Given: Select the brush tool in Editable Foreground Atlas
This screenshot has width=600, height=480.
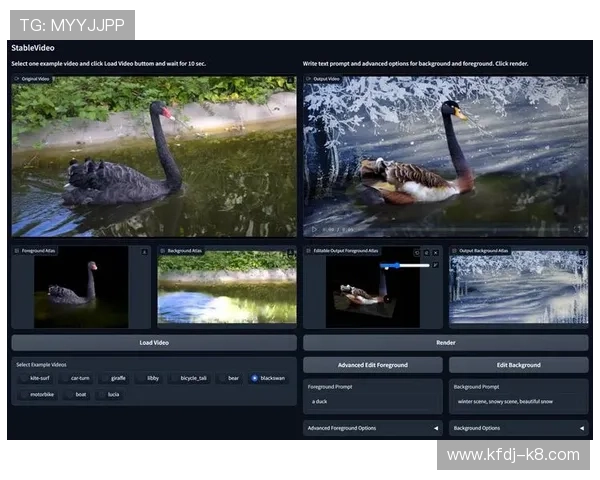Looking at the screenshot, I should (x=436, y=265).
